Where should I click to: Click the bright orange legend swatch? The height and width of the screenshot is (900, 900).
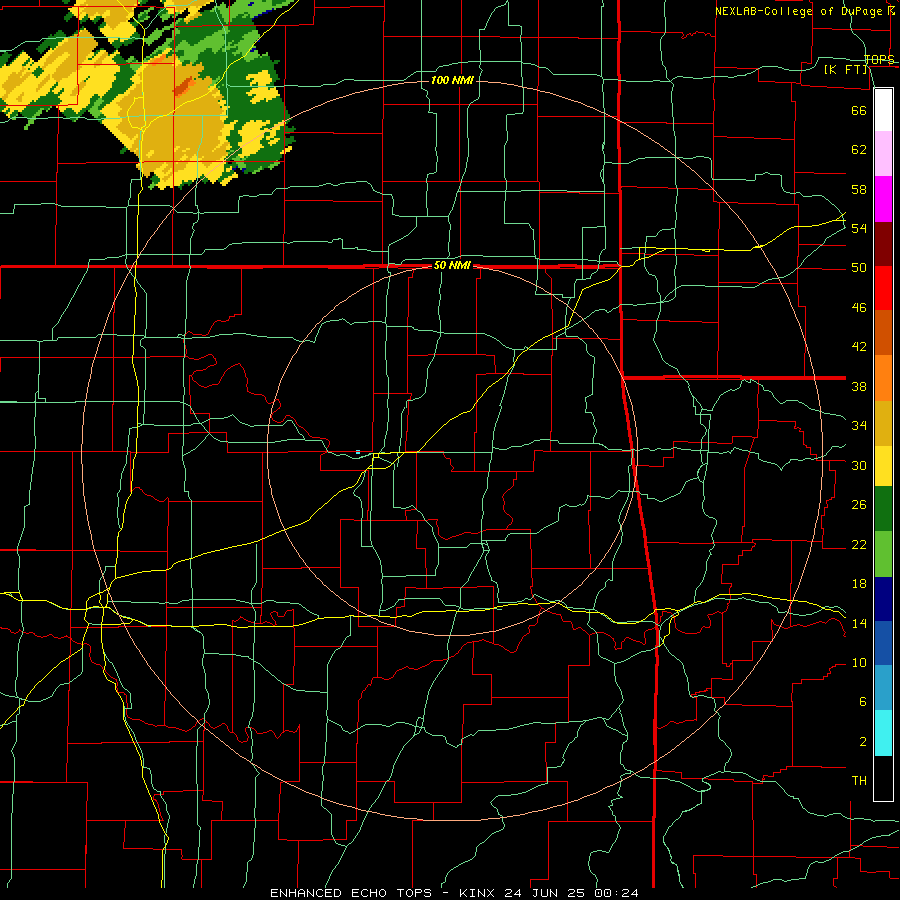click(x=883, y=378)
